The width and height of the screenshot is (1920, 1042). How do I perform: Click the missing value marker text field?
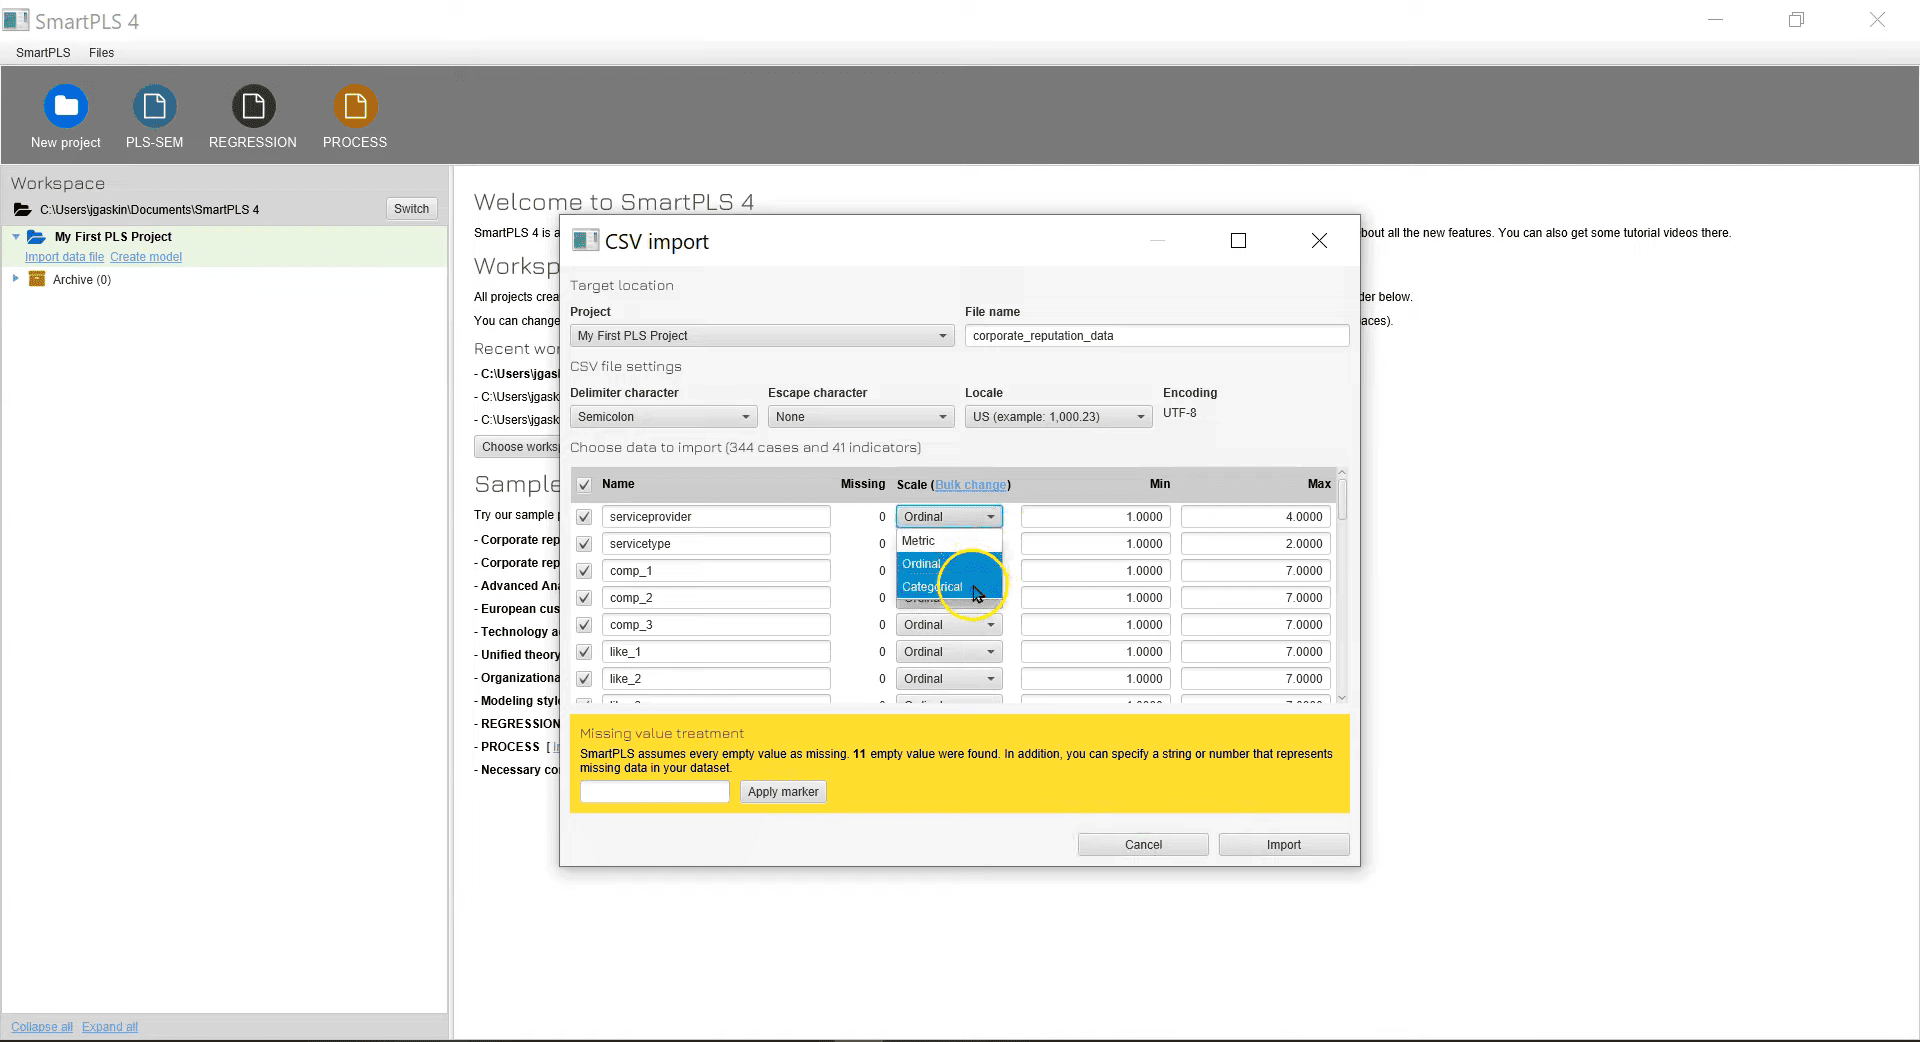tap(655, 792)
